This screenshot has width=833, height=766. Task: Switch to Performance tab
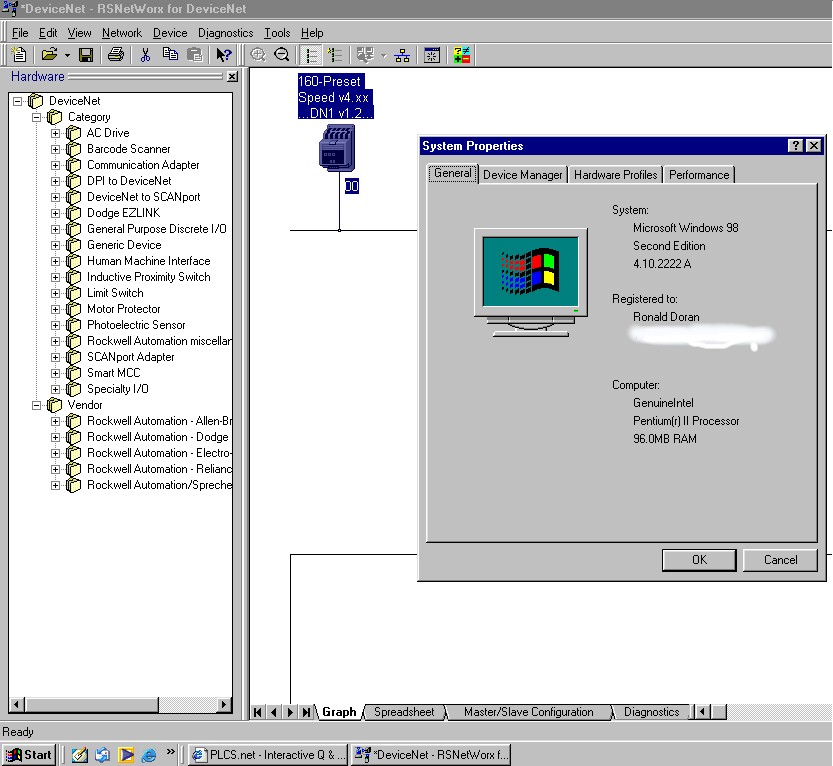(x=699, y=175)
